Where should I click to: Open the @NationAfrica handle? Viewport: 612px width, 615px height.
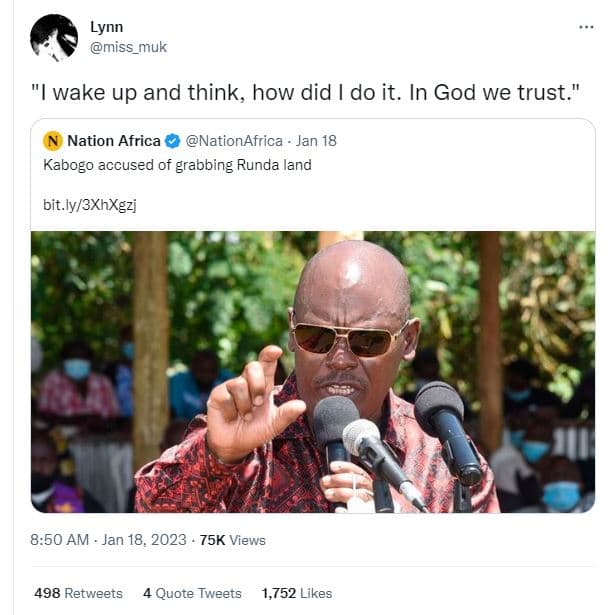[234, 141]
